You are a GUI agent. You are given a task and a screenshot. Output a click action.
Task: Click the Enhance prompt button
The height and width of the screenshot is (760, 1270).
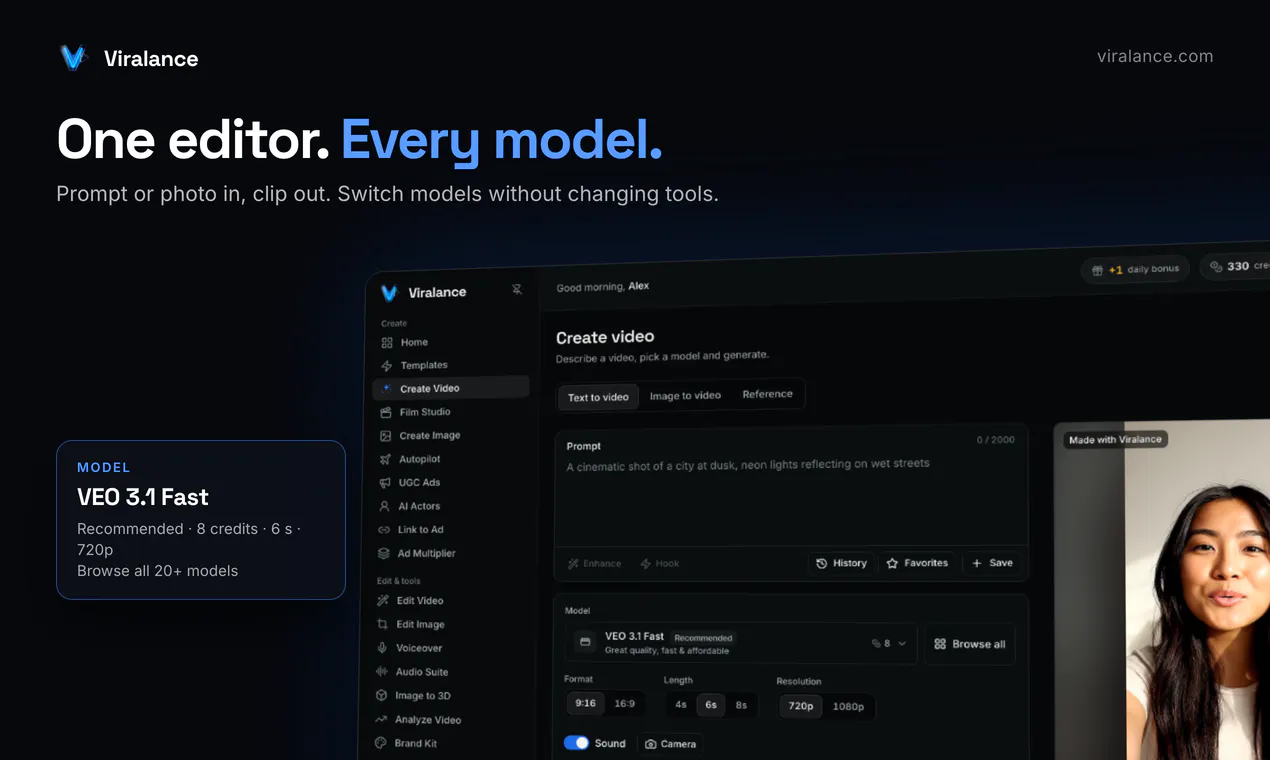pos(594,564)
